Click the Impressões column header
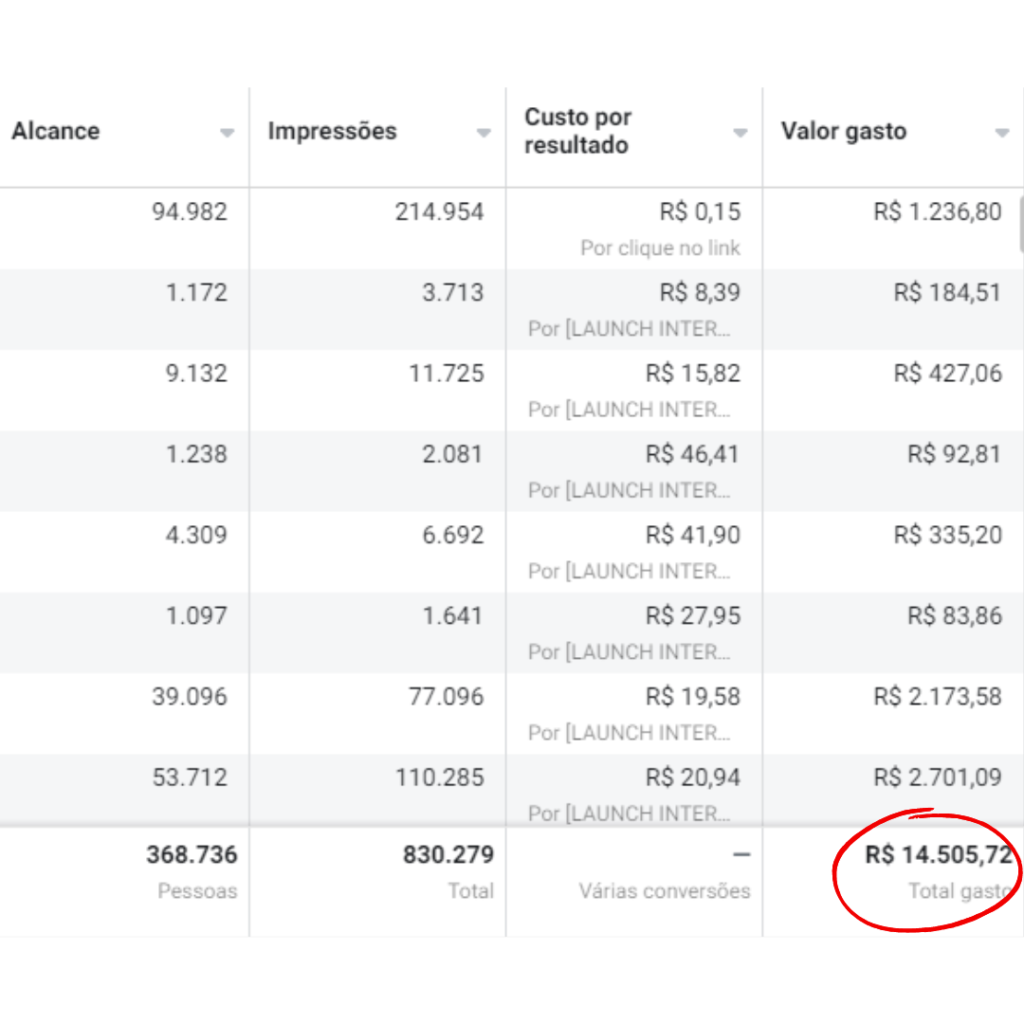This screenshot has width=1024, height=1024. 332,131
